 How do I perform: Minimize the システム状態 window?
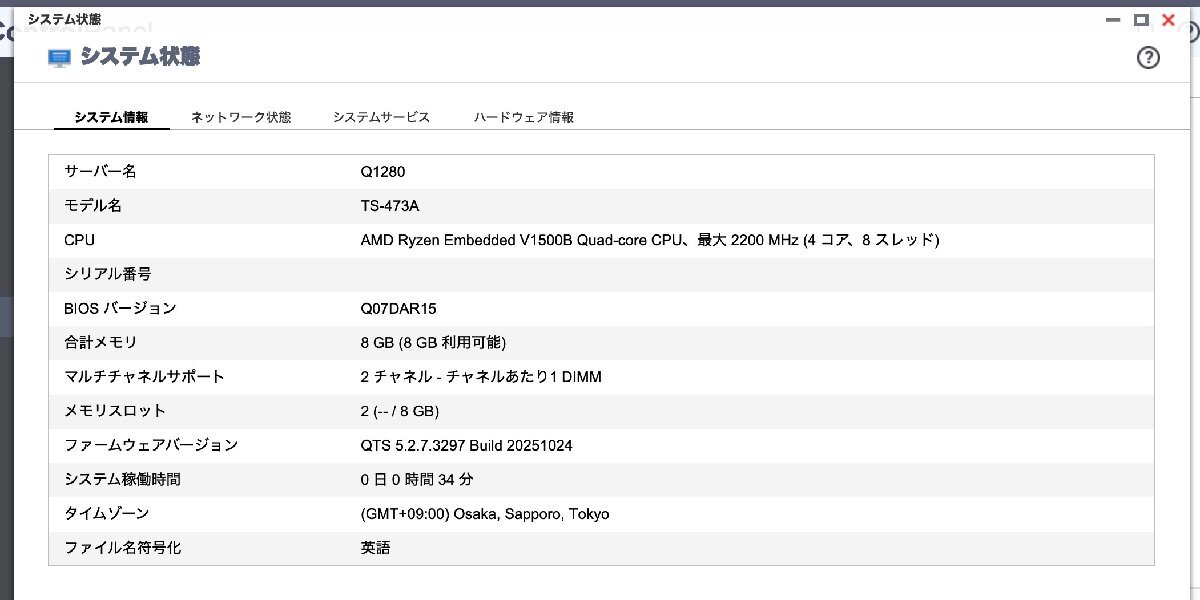[1112, 19]
